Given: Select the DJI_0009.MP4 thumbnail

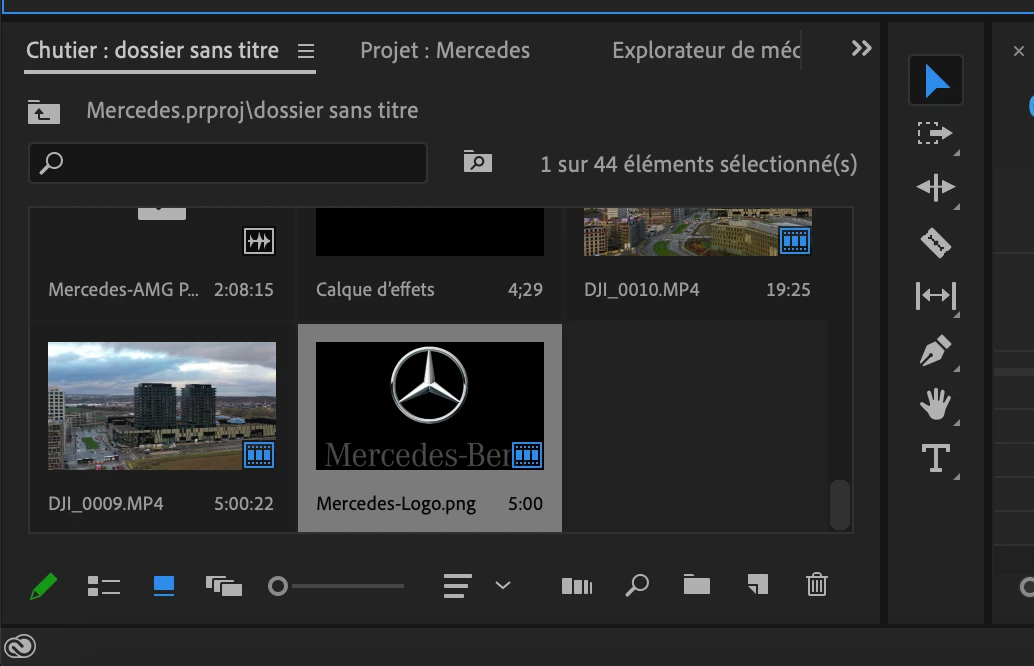Looking at the screenshot, I should click(162, 406).
